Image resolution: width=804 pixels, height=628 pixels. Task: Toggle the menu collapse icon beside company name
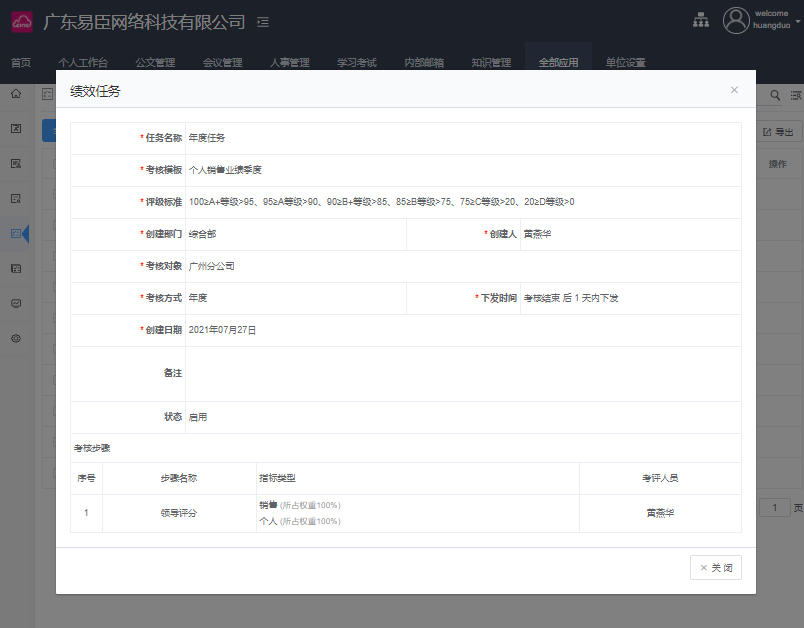click(263, 22)
